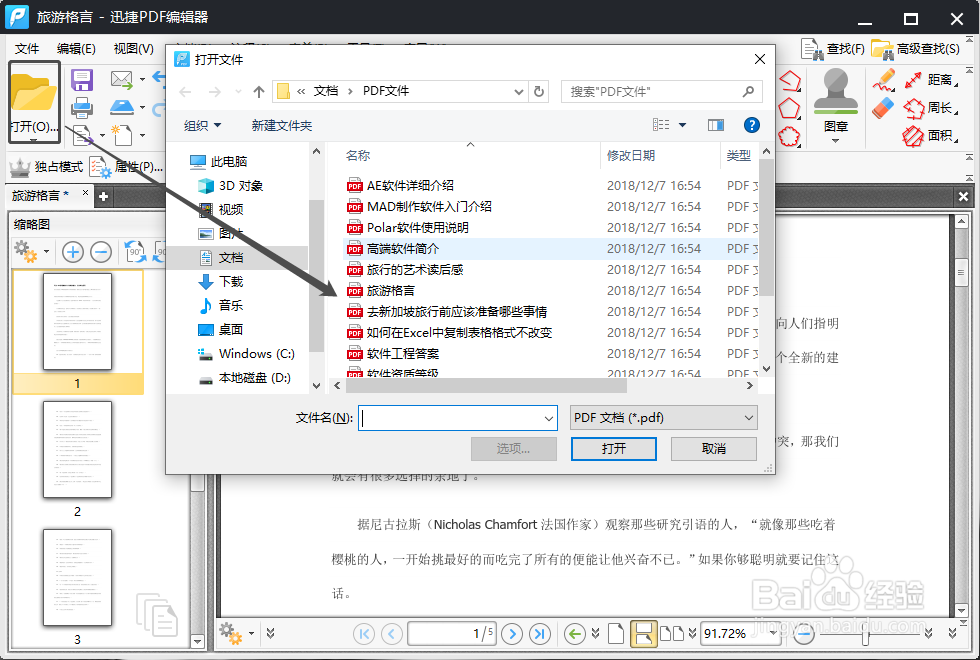Select the Eraser tool
980x660 pixels.
(884, 108)
